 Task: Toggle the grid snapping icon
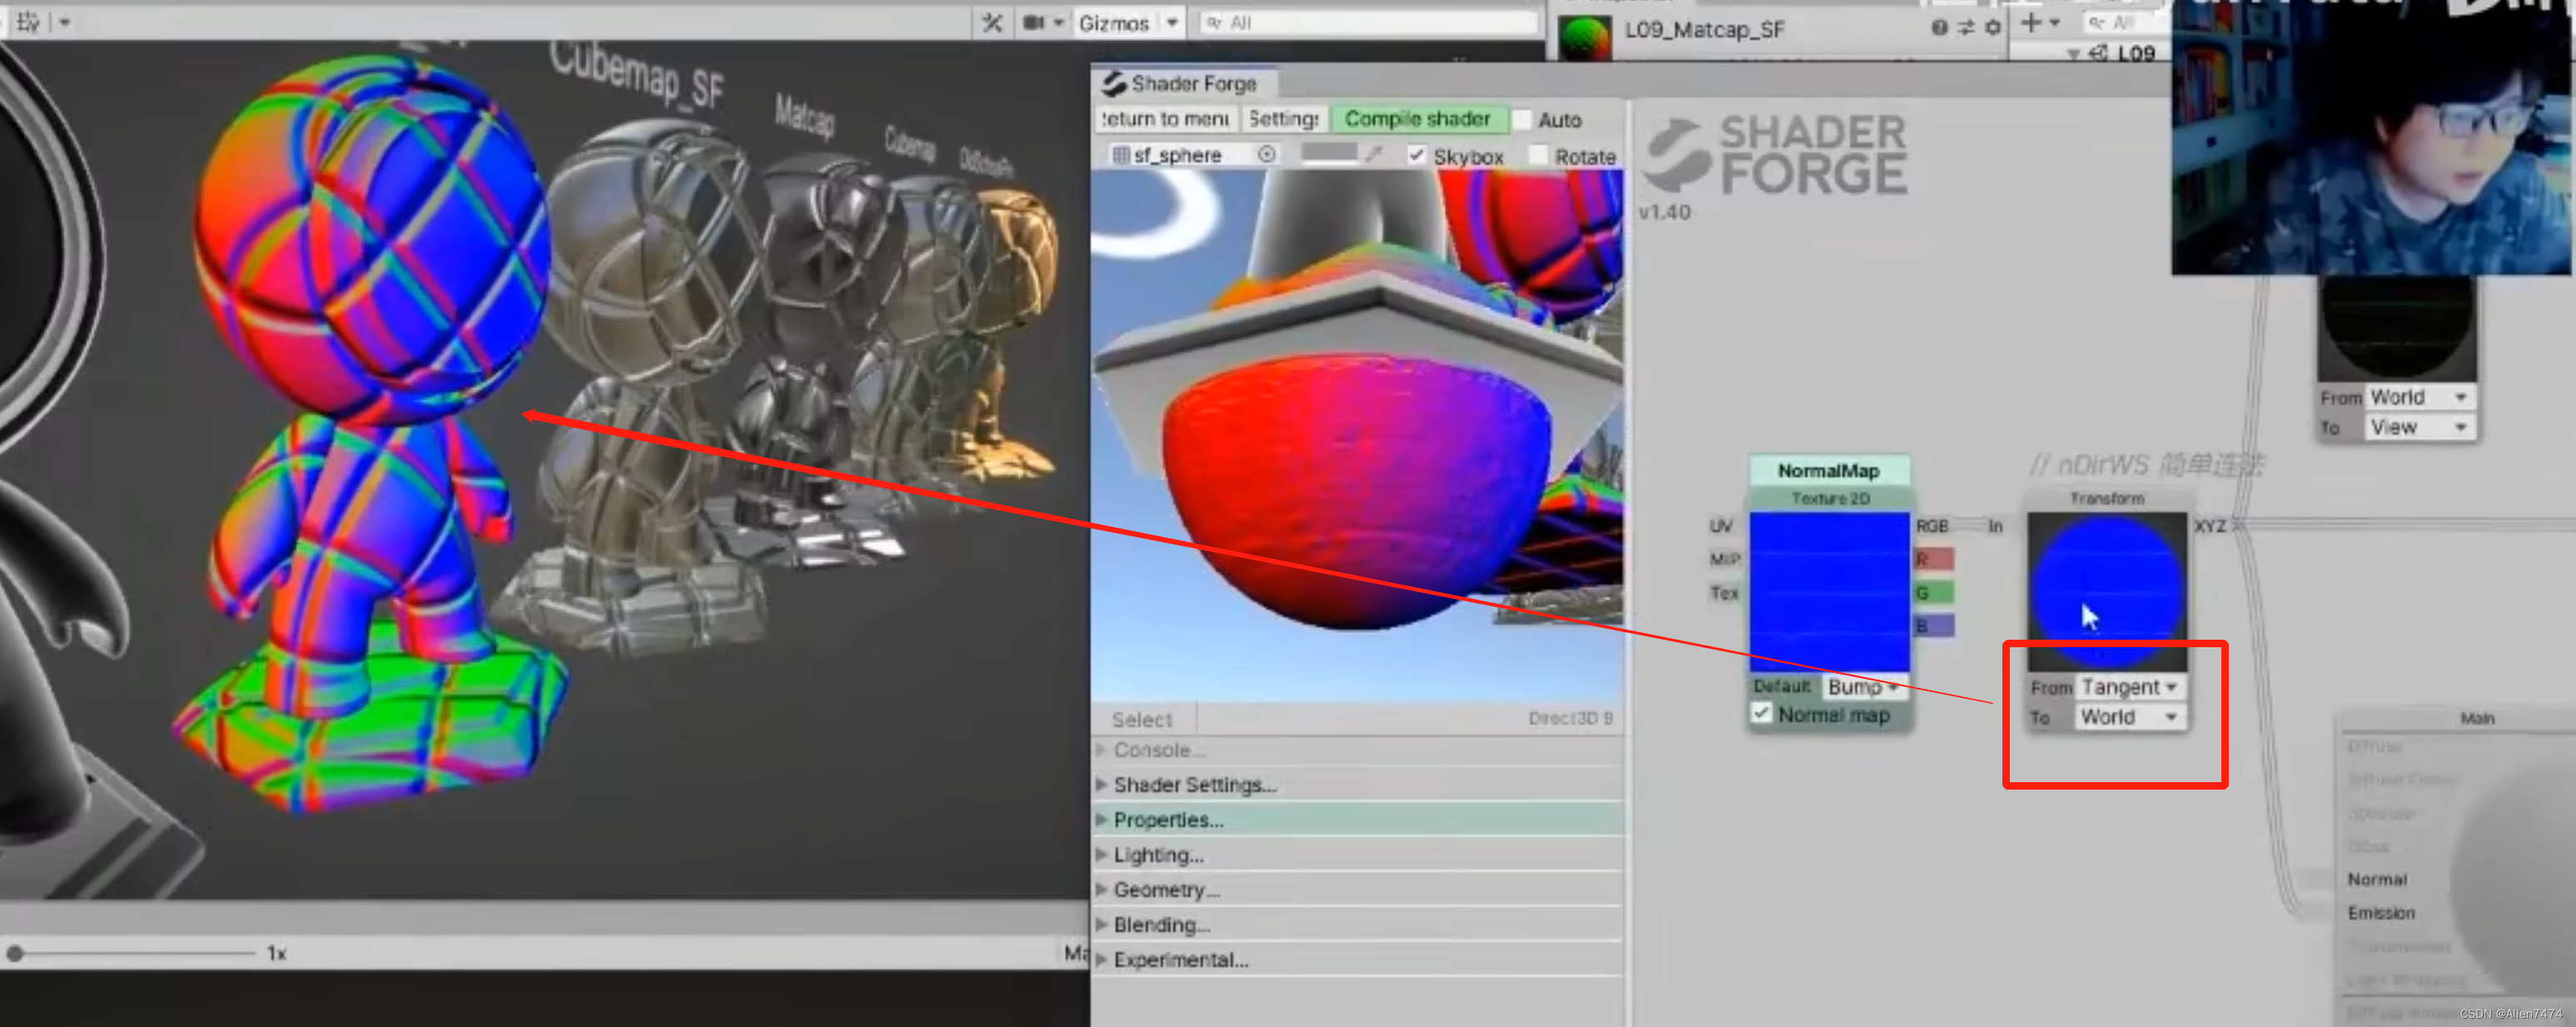[27, 21]
